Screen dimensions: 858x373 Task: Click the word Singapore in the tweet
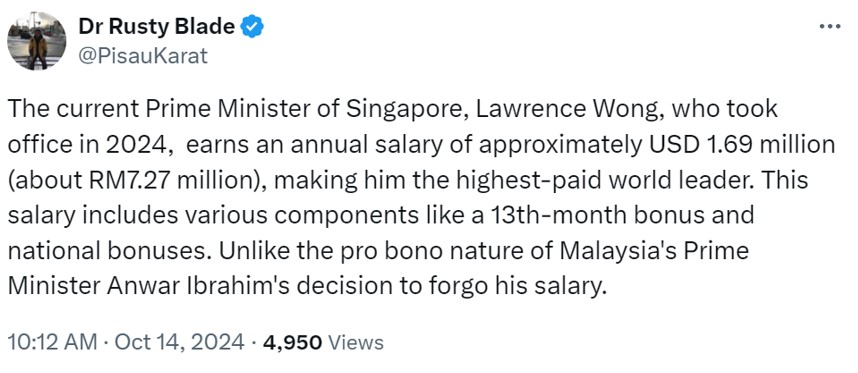(405, 110)
